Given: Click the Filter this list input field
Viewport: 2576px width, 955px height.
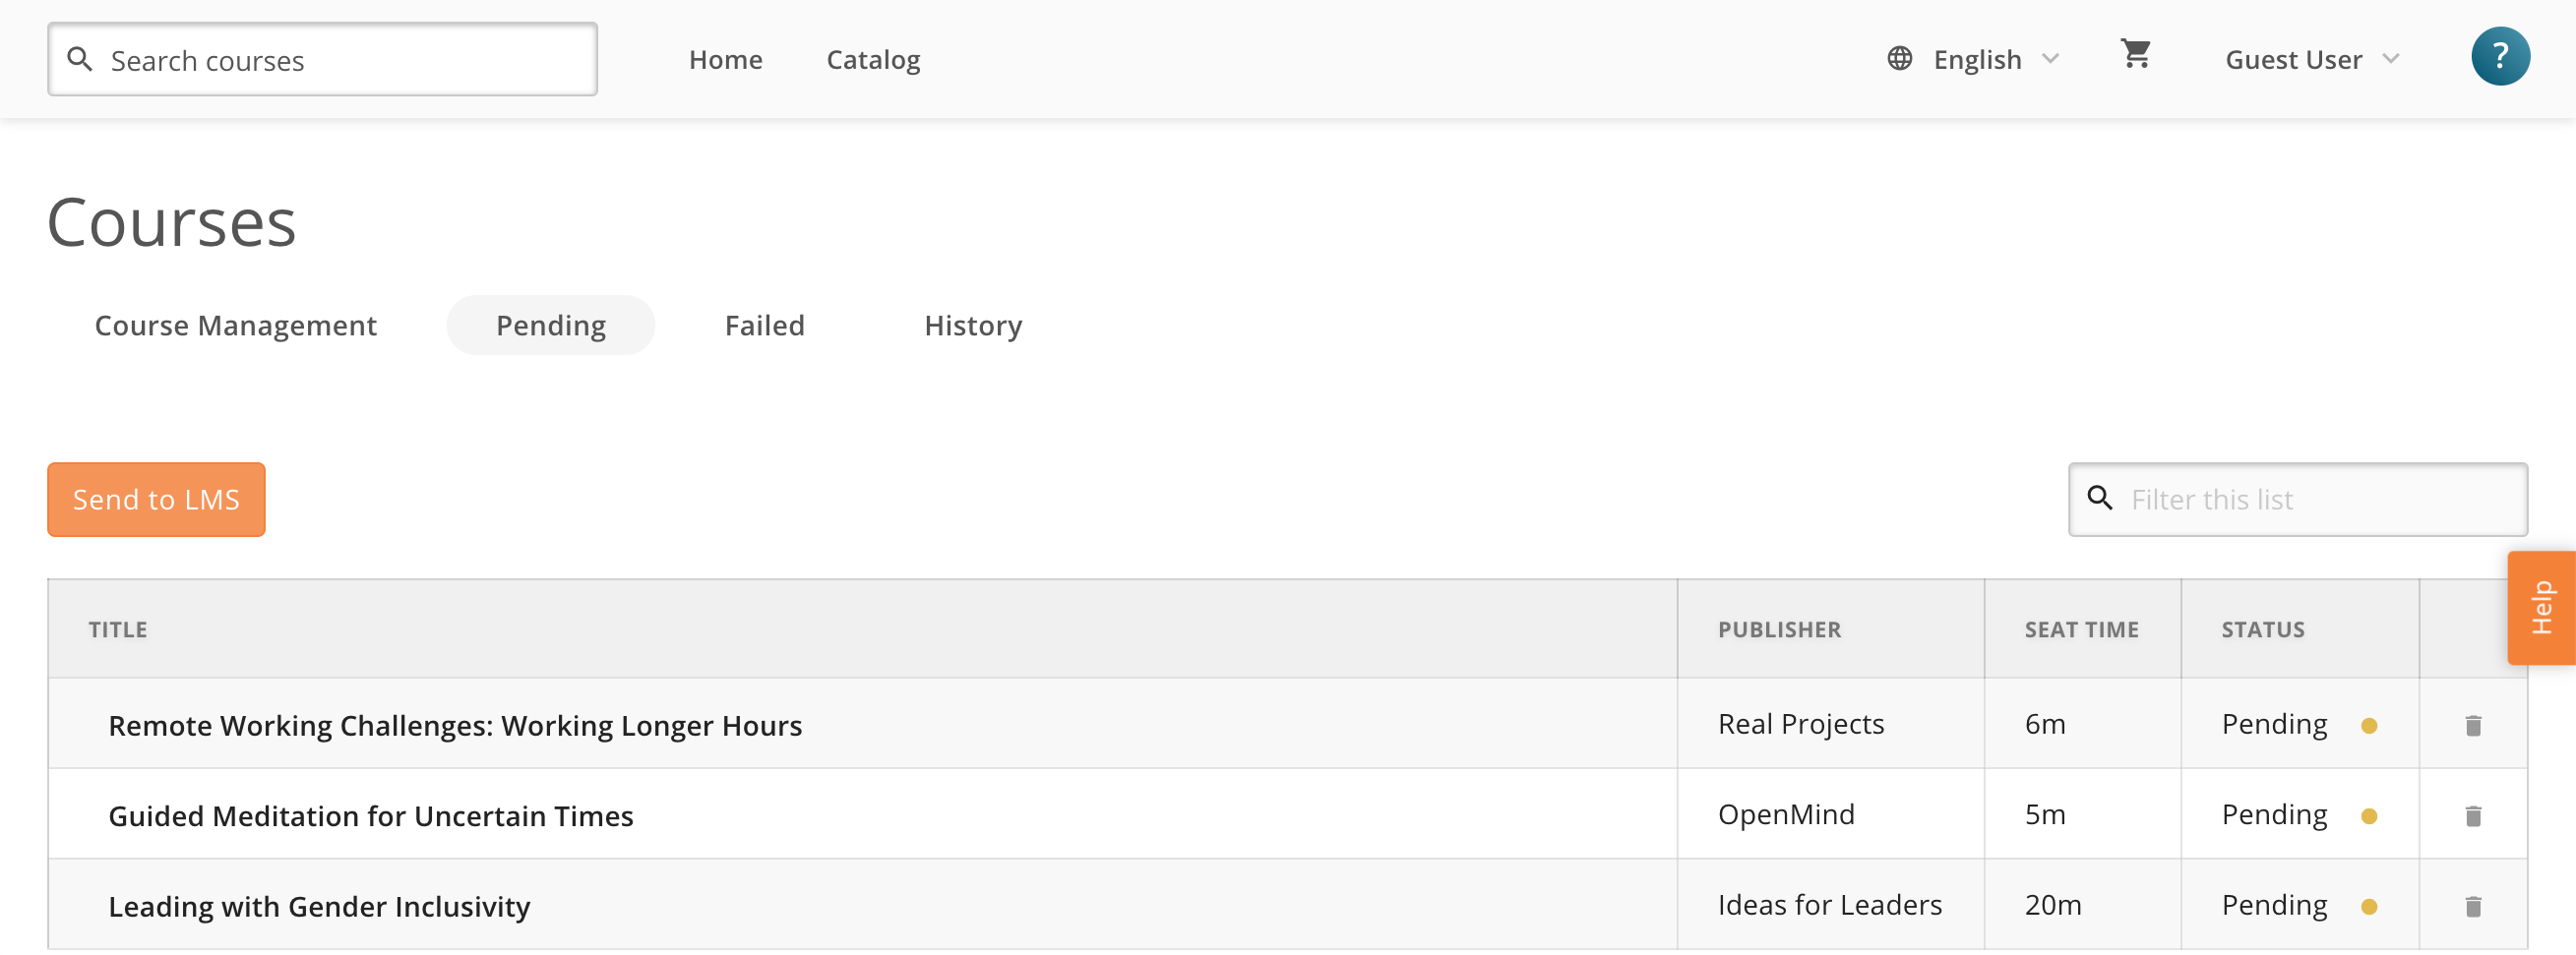Looking at the screenshot, I should click(x=2297, y=499).
